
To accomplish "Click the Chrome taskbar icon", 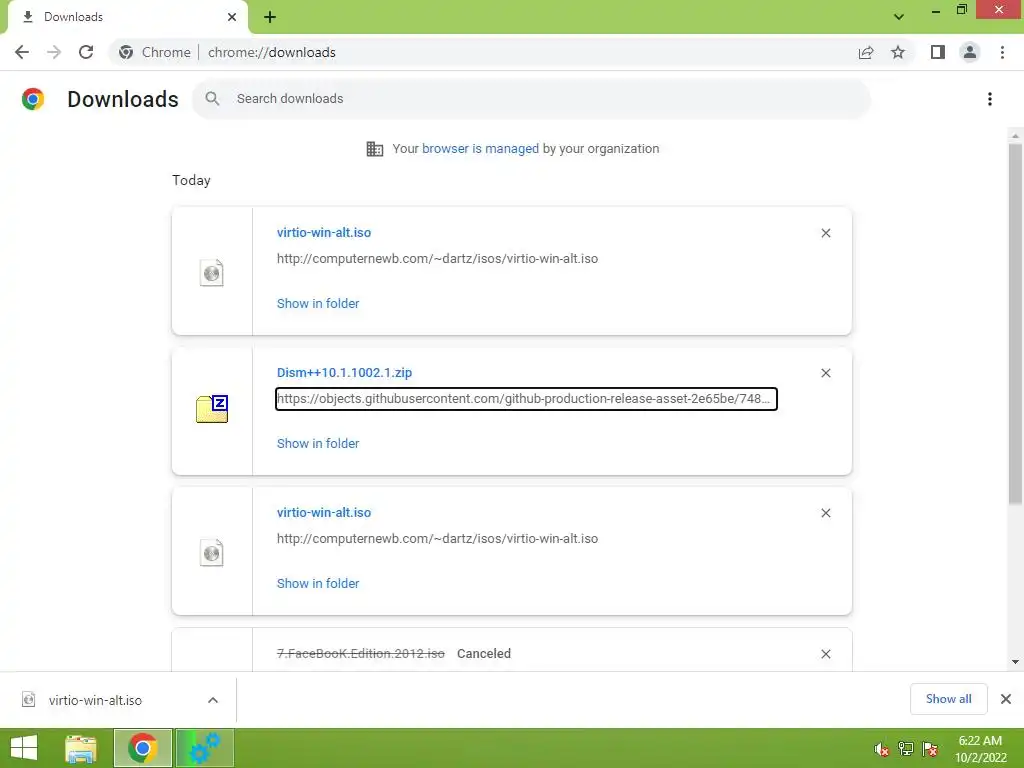I will pyautogui.click(x=143, y=748).
